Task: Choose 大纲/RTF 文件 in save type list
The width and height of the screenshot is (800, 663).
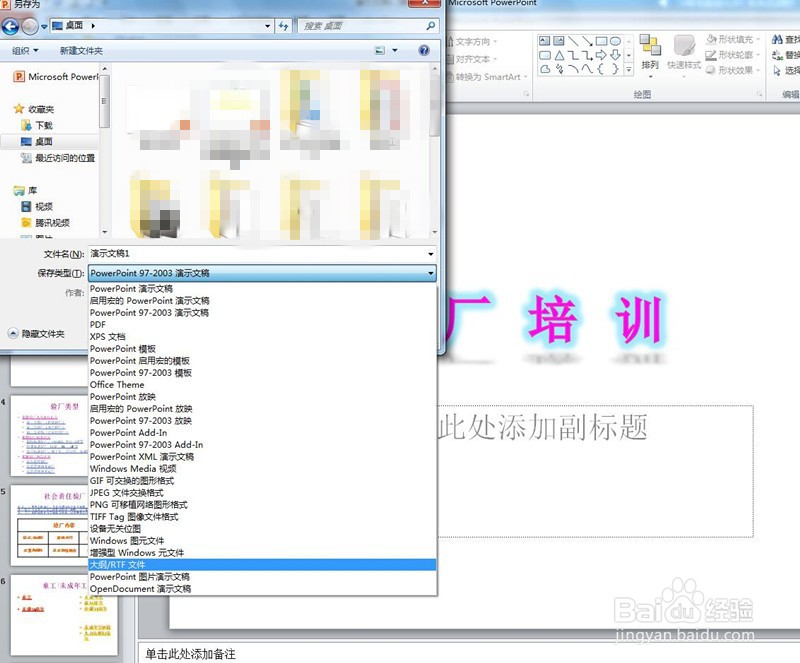Action: pos(263,564)
